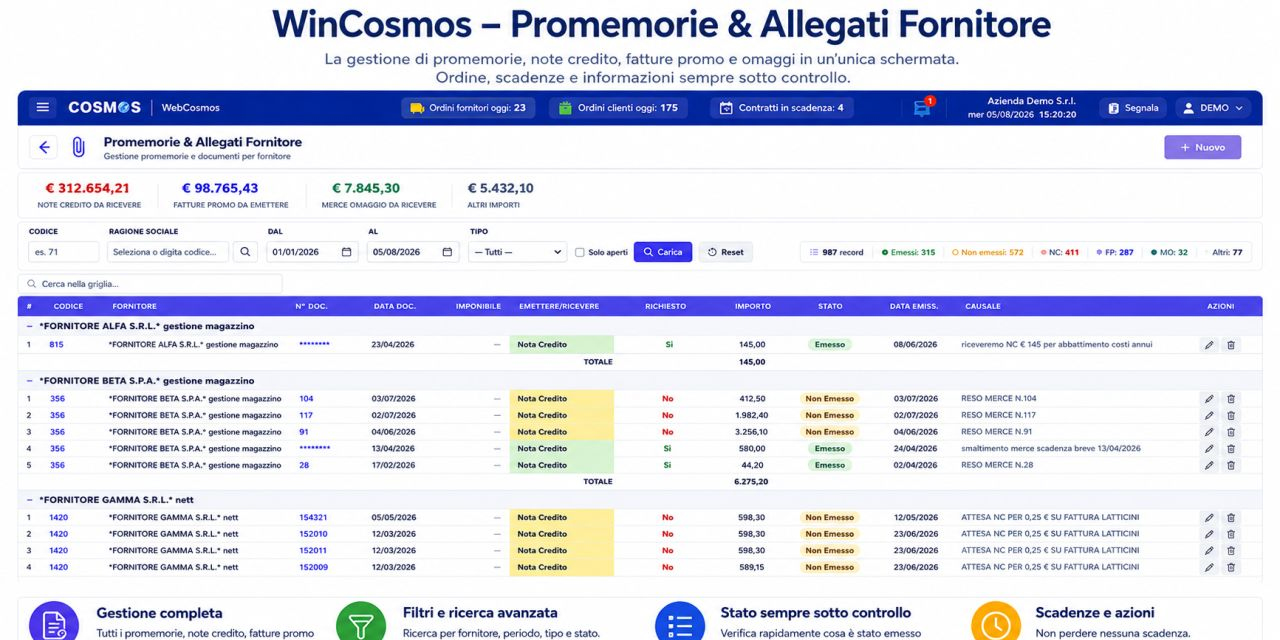Open the Tipo dropdown
Screen dimensions: 1280x640
pos(517,252)
